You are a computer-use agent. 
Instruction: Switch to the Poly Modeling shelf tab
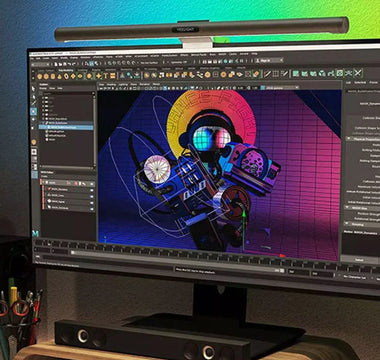point(66,70)
